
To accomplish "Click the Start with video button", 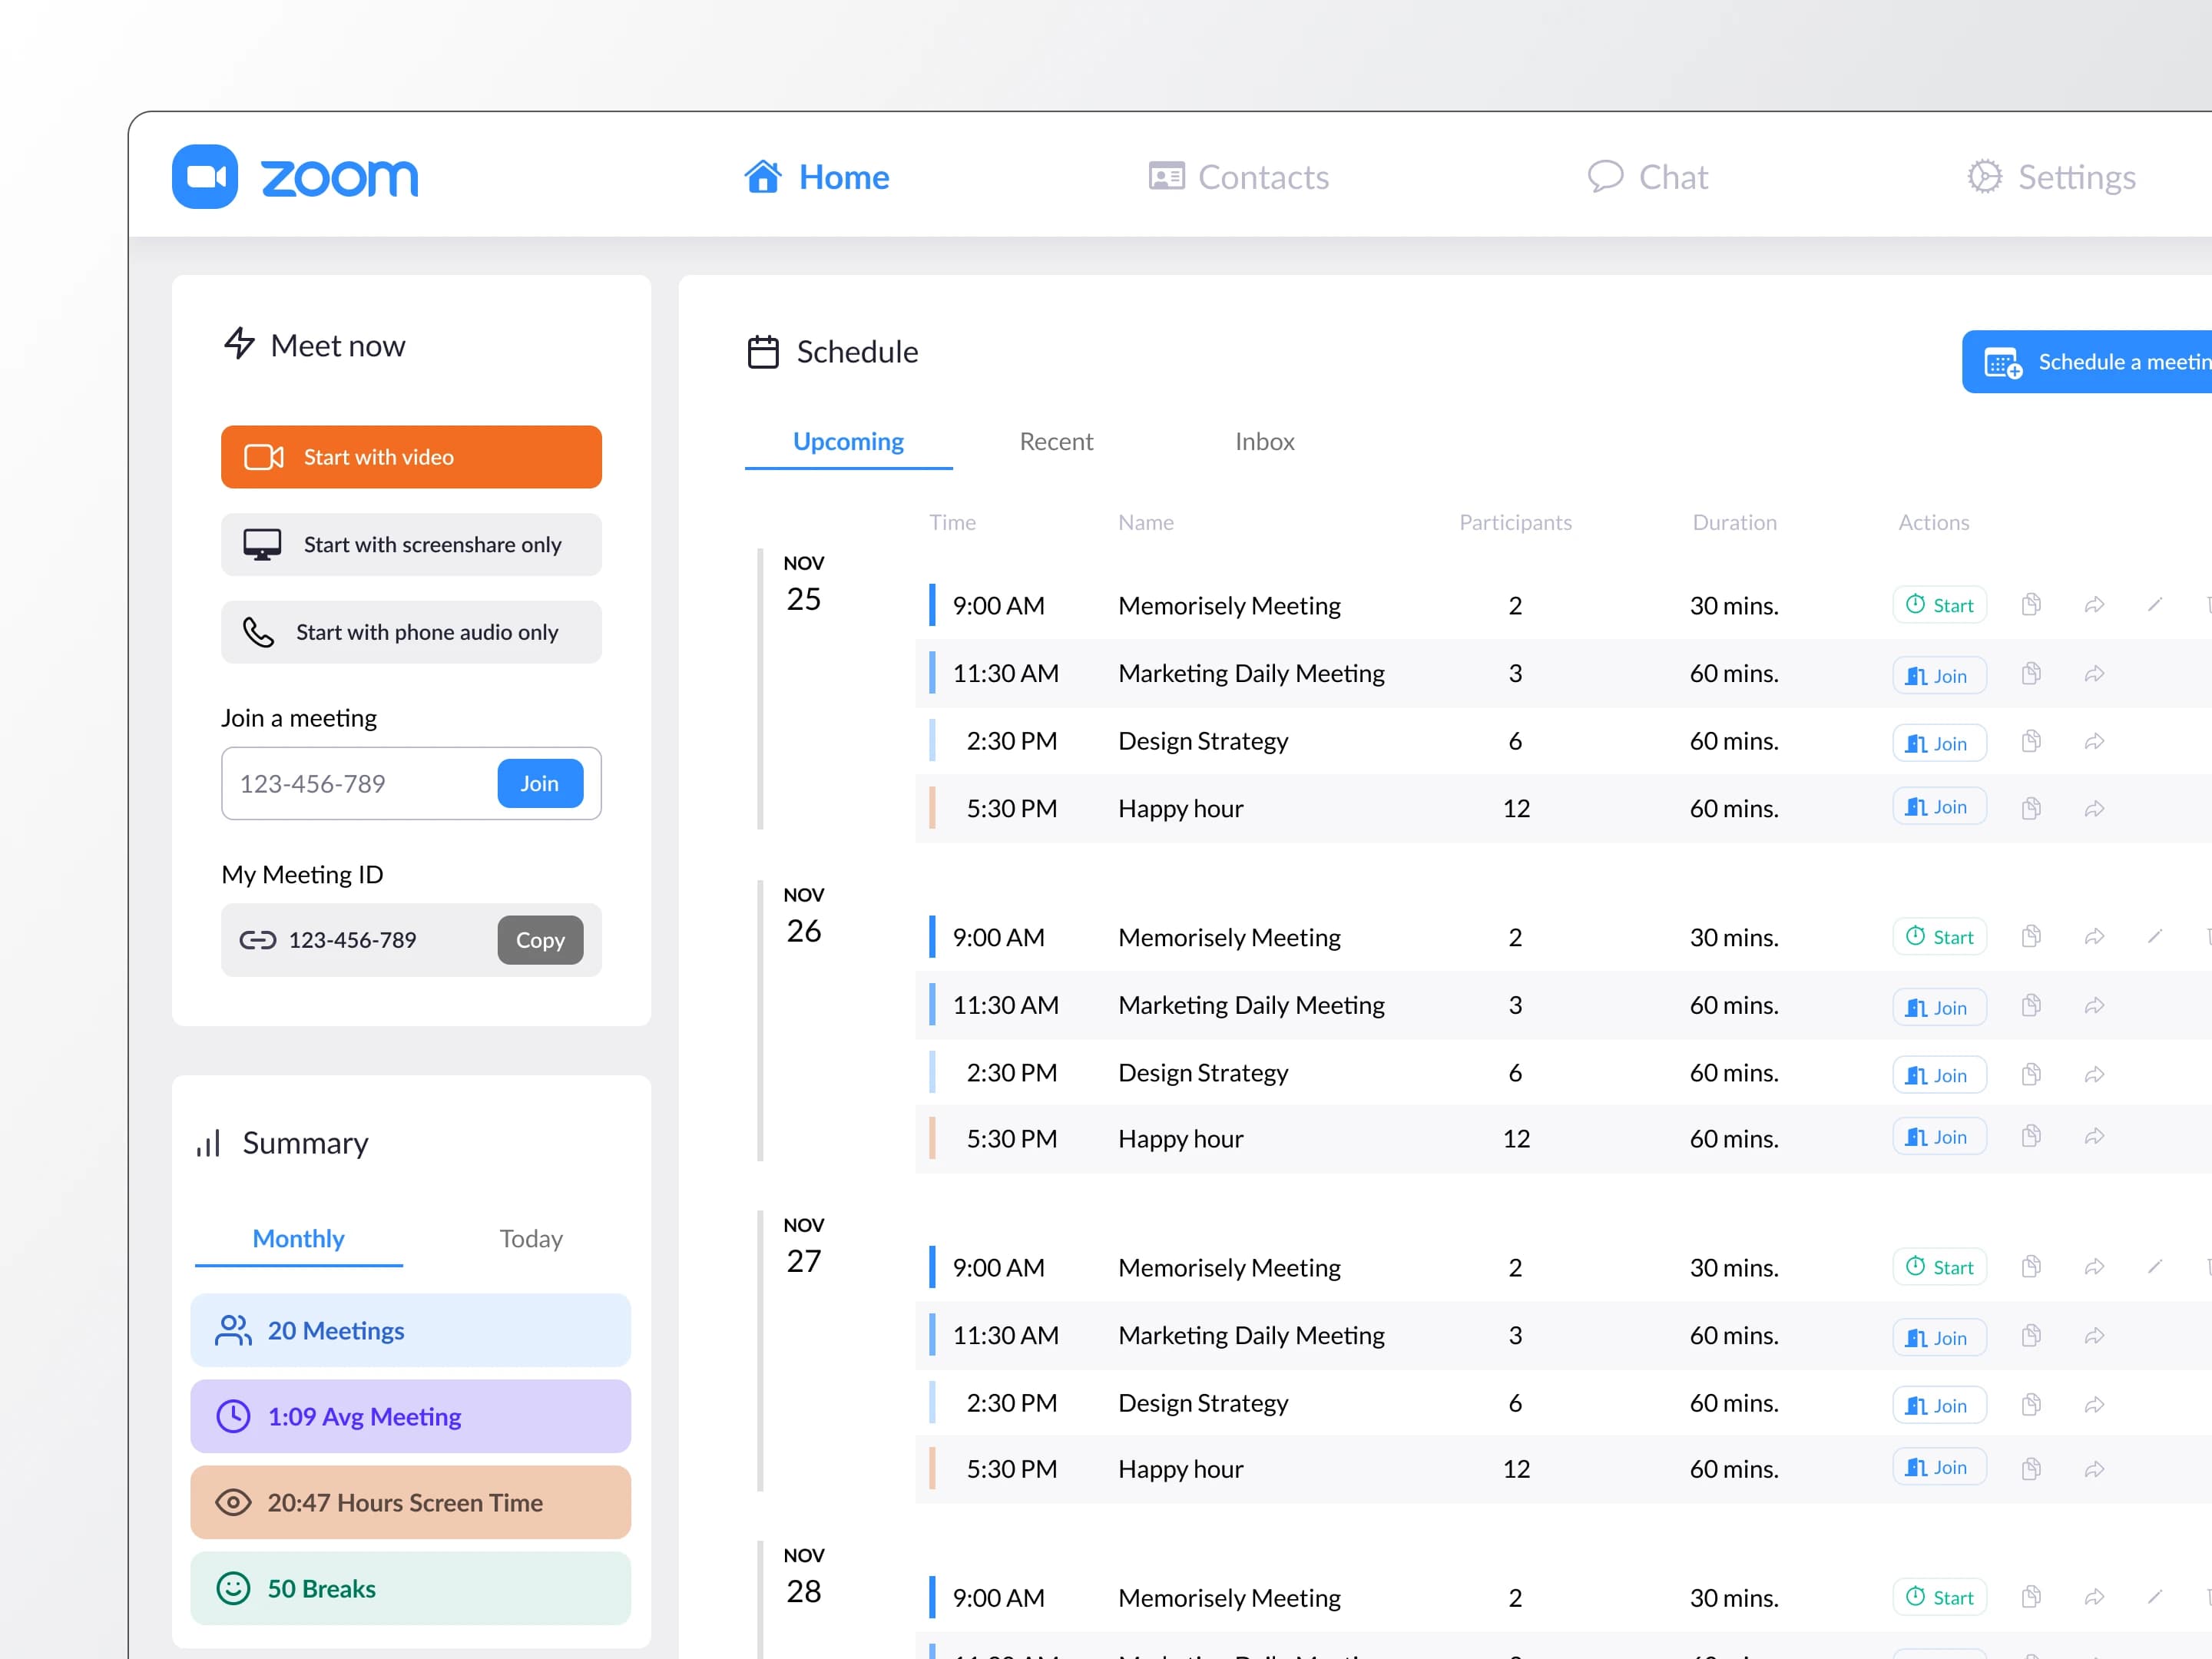I will 411,457.
